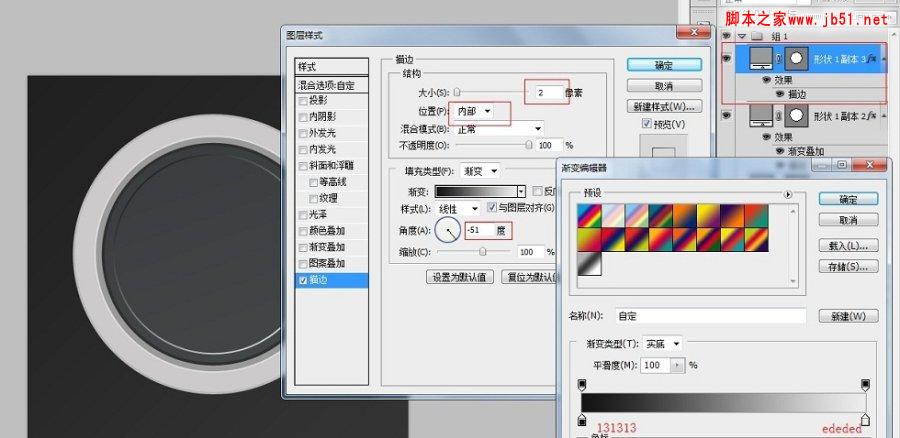Enable the 外发光 checkbox

click(x=302, y=133)
